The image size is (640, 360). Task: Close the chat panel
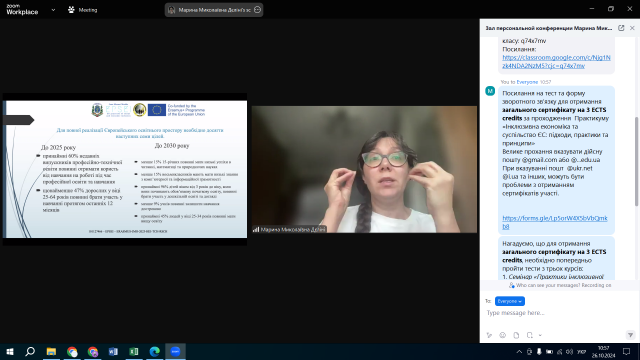(x=632, y=28)
